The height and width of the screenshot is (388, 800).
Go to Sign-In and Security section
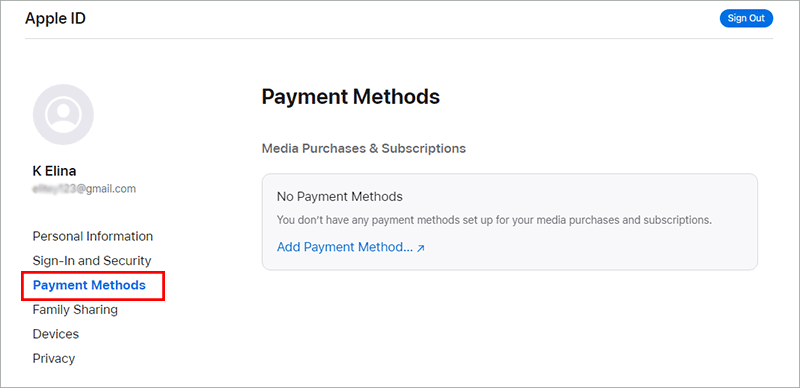tap(92, 261)
